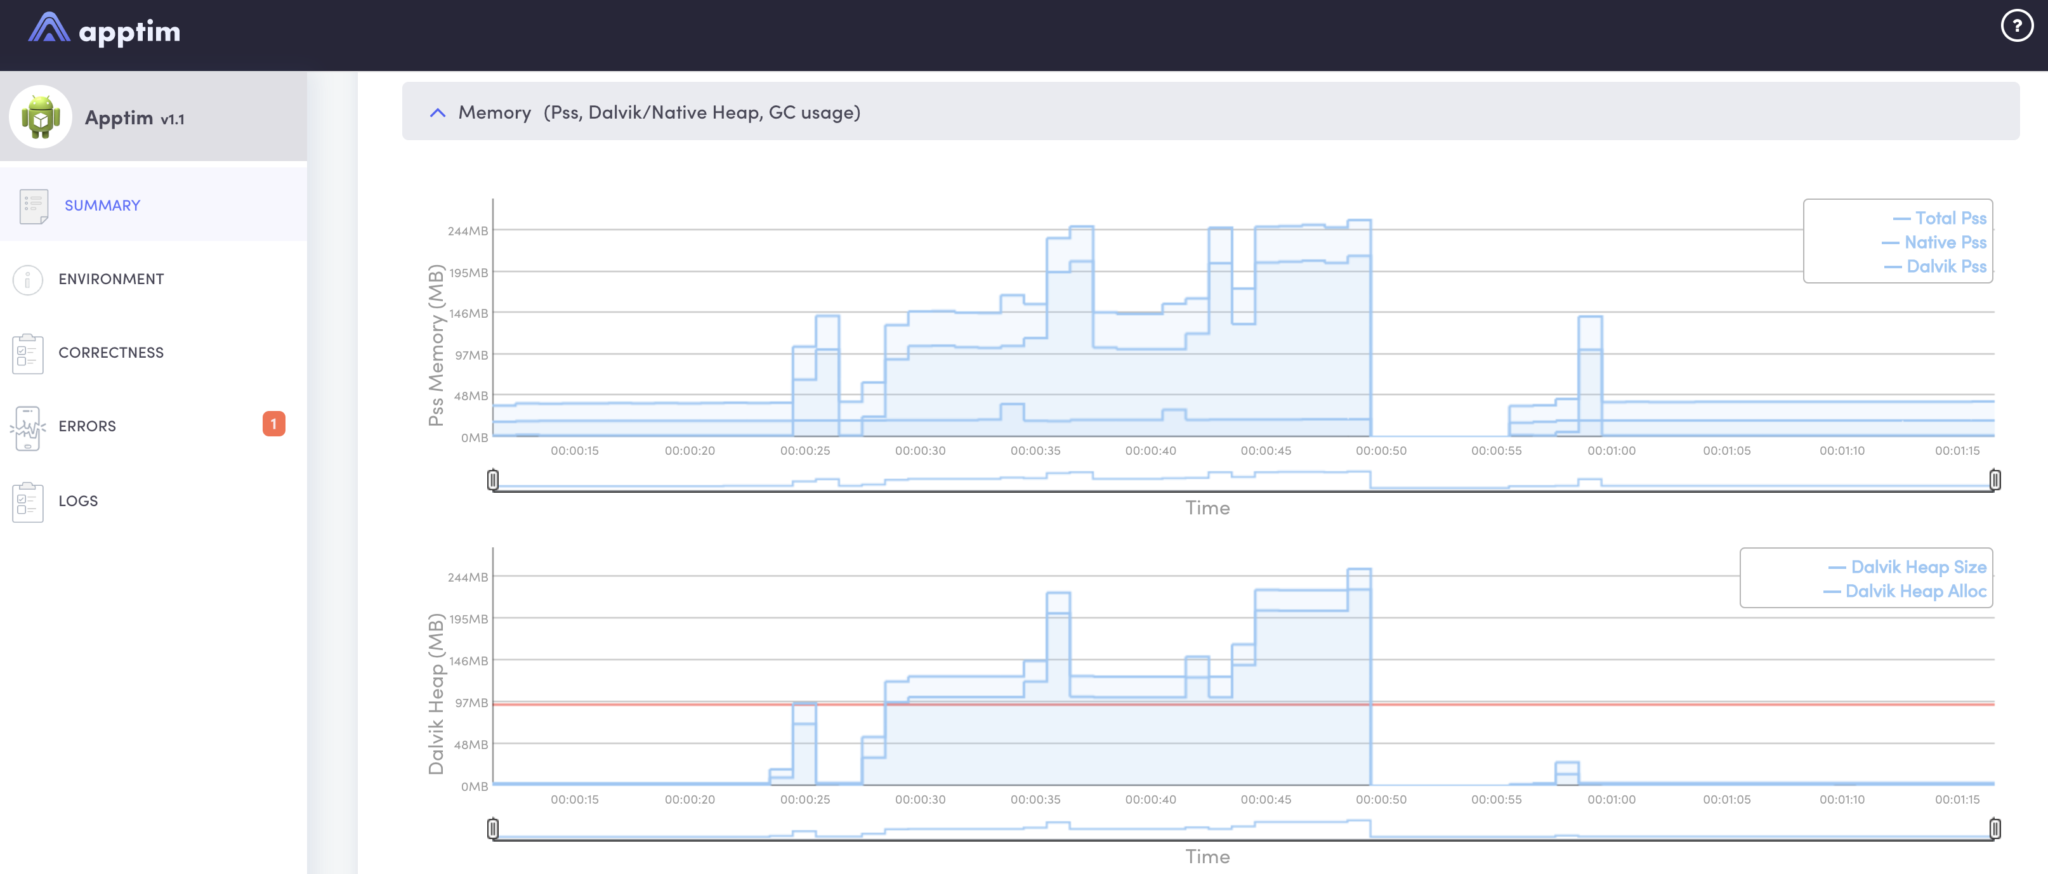
Task: Toggle Total Pss series in legend
Action: (x=1940, y=218)
